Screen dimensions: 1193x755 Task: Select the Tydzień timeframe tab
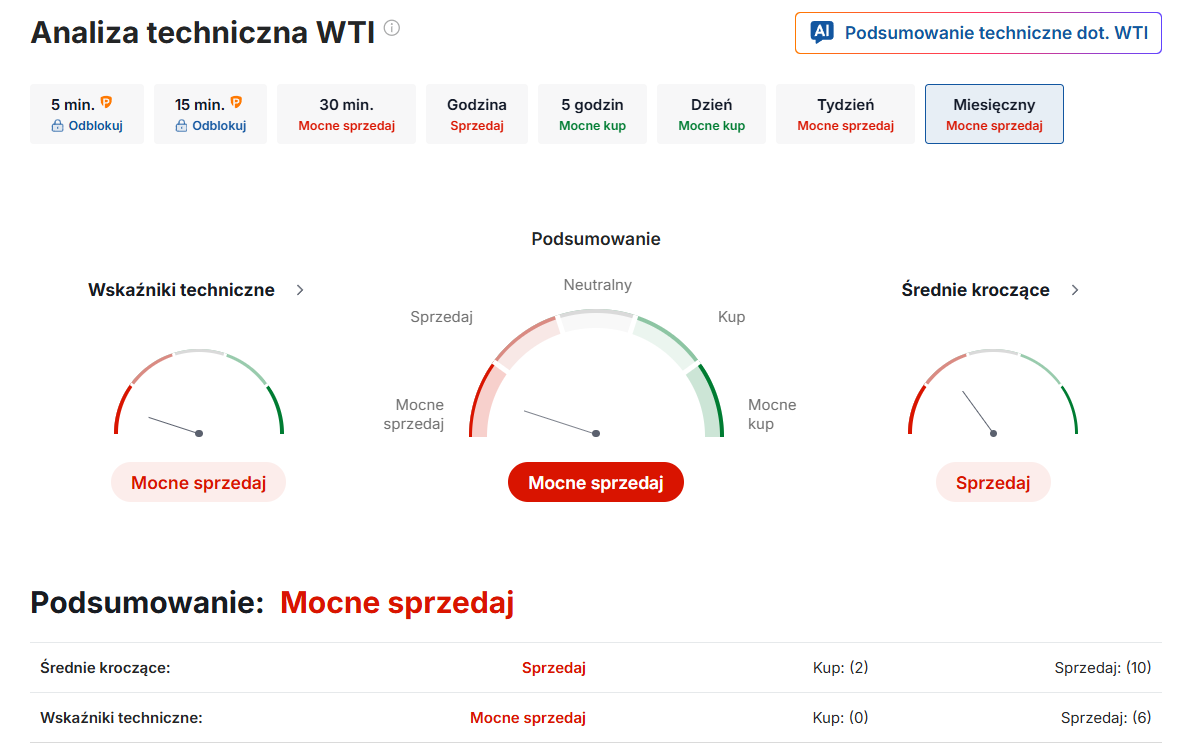[x=845, y=114]
